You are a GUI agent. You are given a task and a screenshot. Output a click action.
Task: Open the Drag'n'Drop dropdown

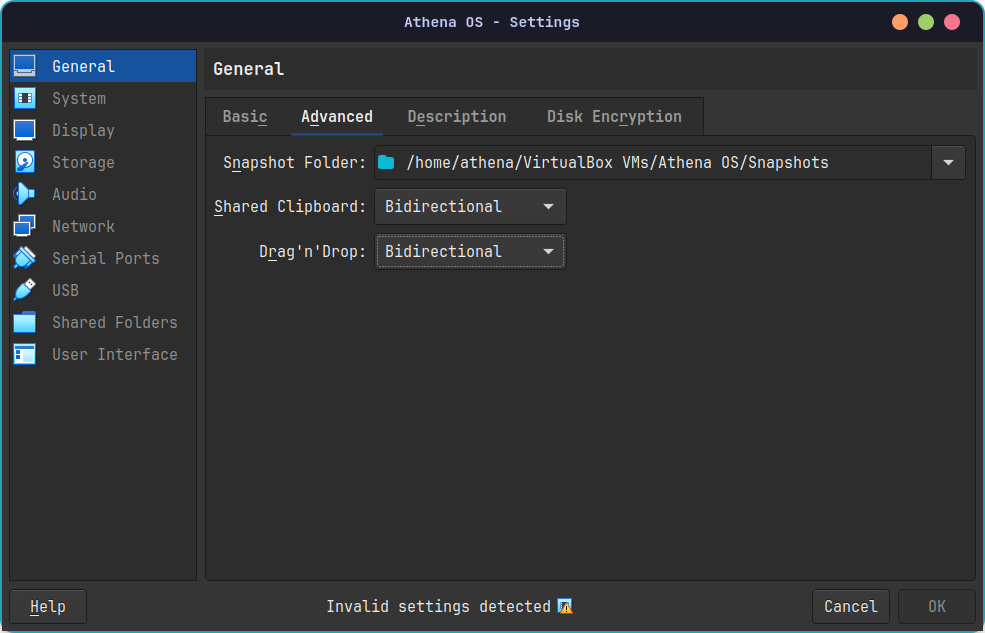[x=470, y=251]
